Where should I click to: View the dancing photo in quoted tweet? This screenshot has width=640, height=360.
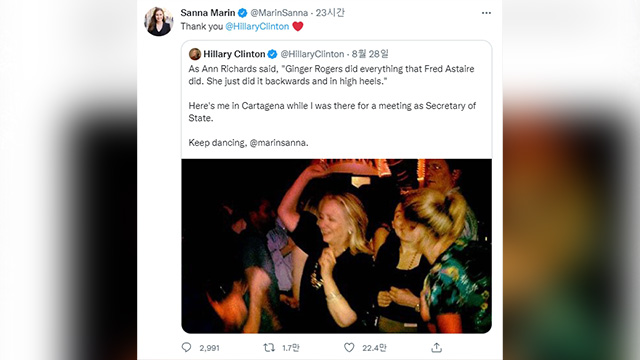click(x=336, y=246)
